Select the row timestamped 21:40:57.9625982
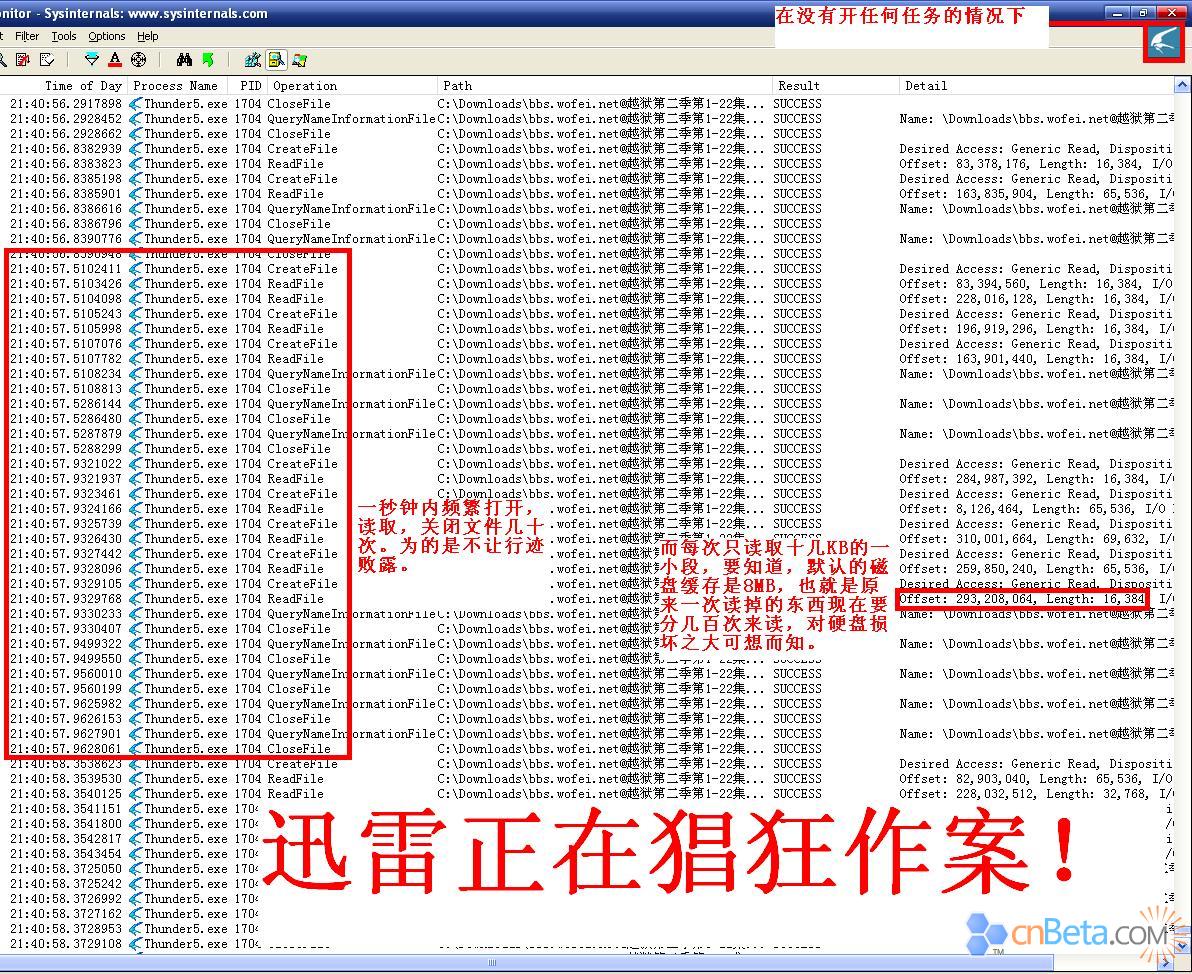The image size is (1192, 974). (x=587, y=704)
